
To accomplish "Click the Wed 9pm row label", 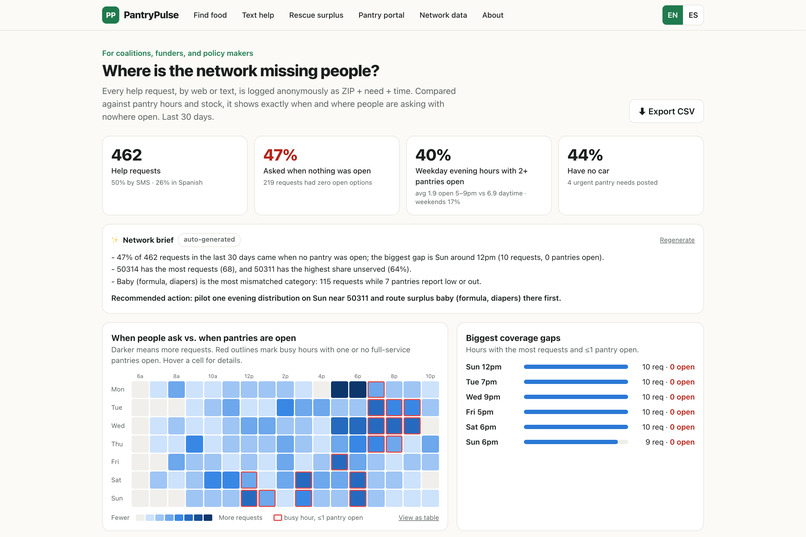I will [483, 397].
